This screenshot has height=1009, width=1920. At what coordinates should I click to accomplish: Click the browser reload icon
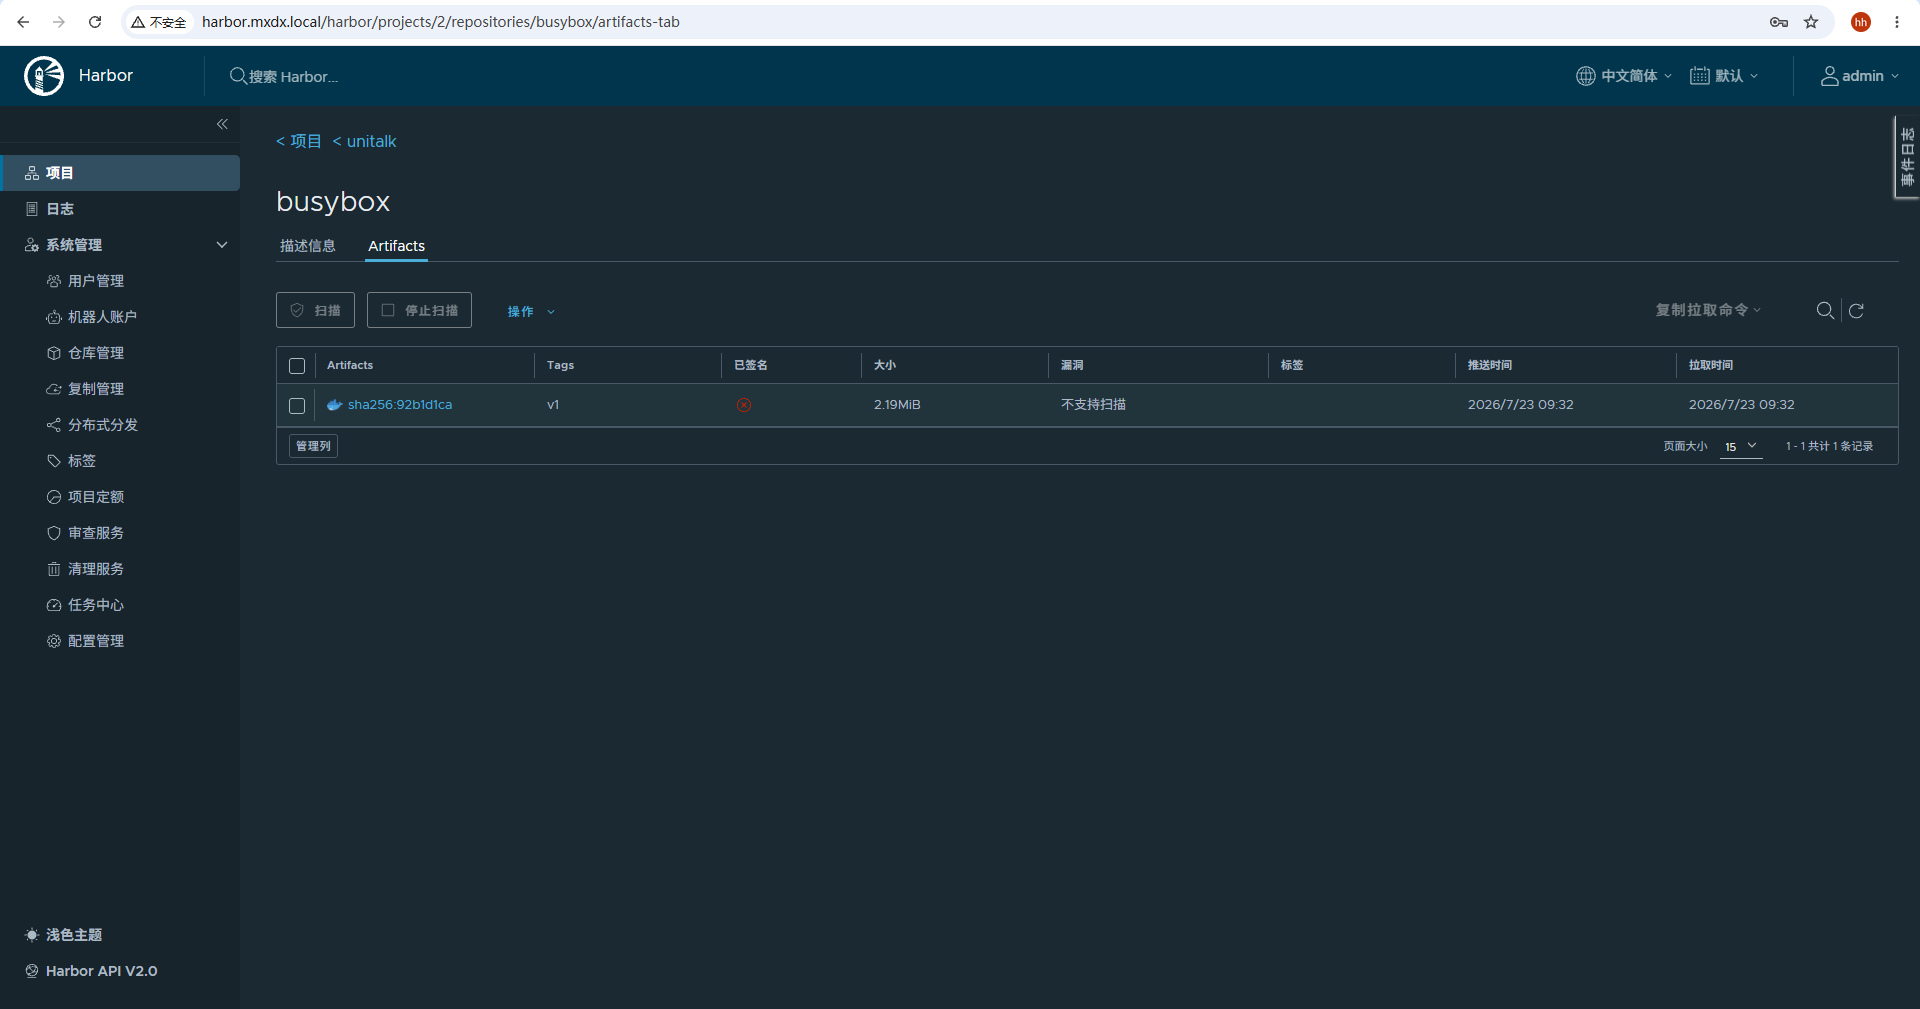tap(95, 22)
